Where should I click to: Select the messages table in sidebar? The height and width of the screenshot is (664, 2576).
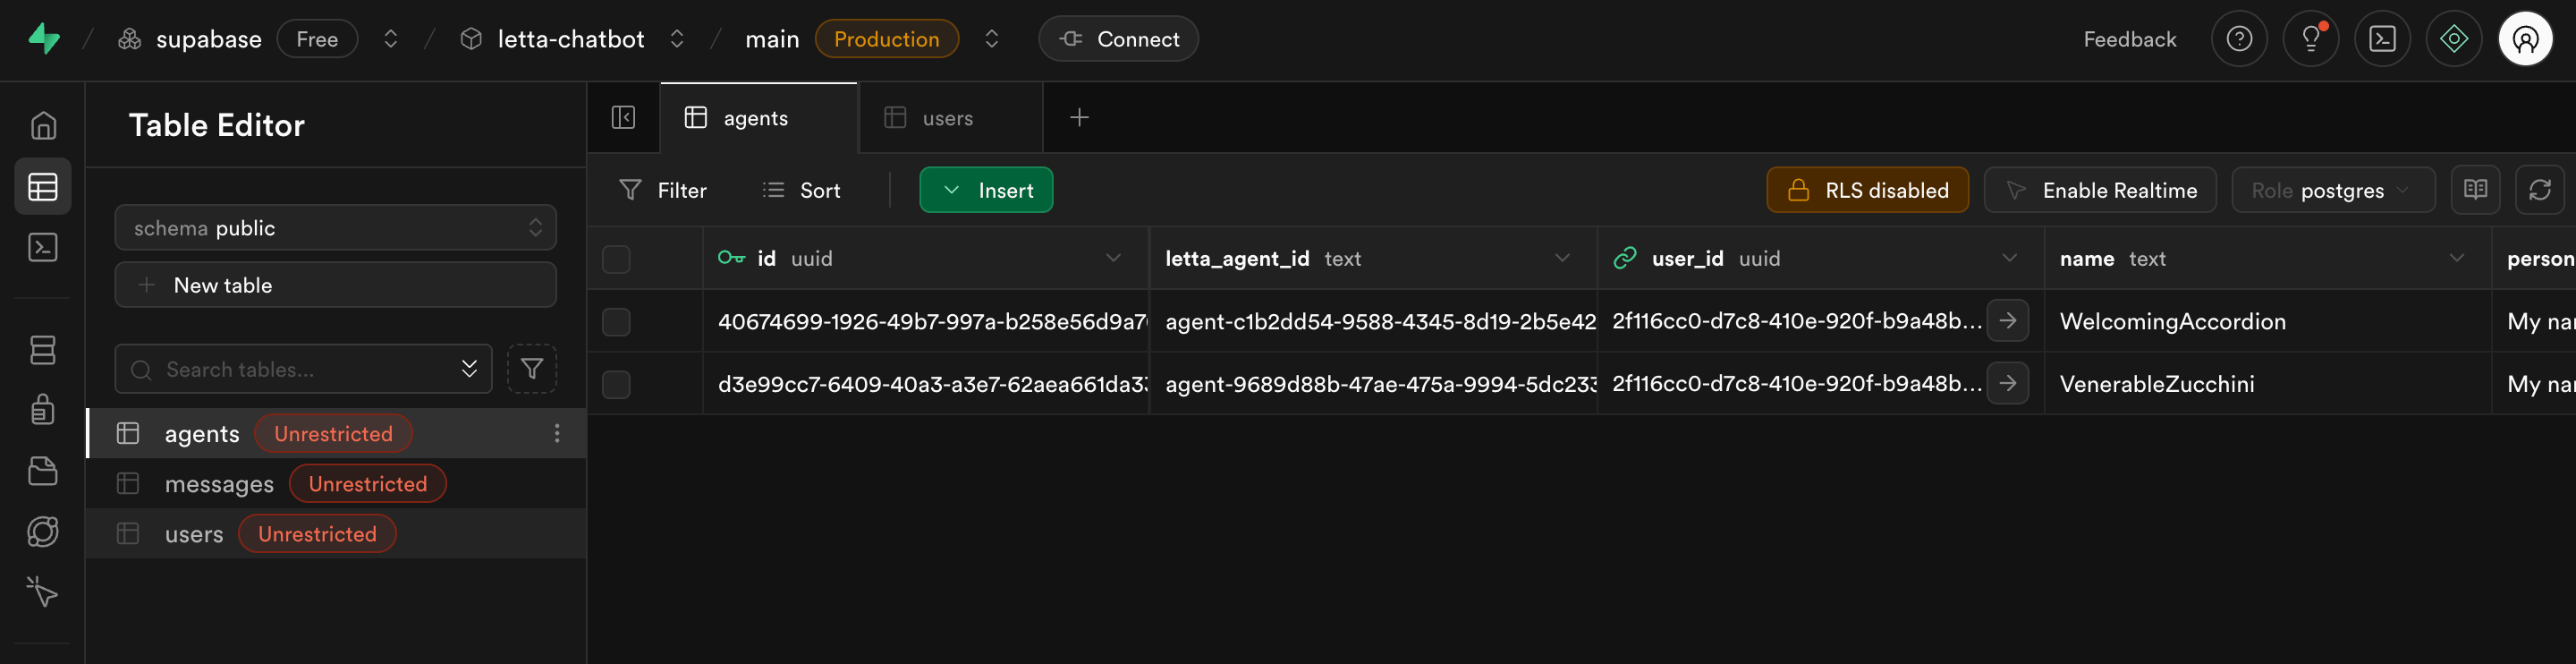pyautogui.click(x=219, y=484)
